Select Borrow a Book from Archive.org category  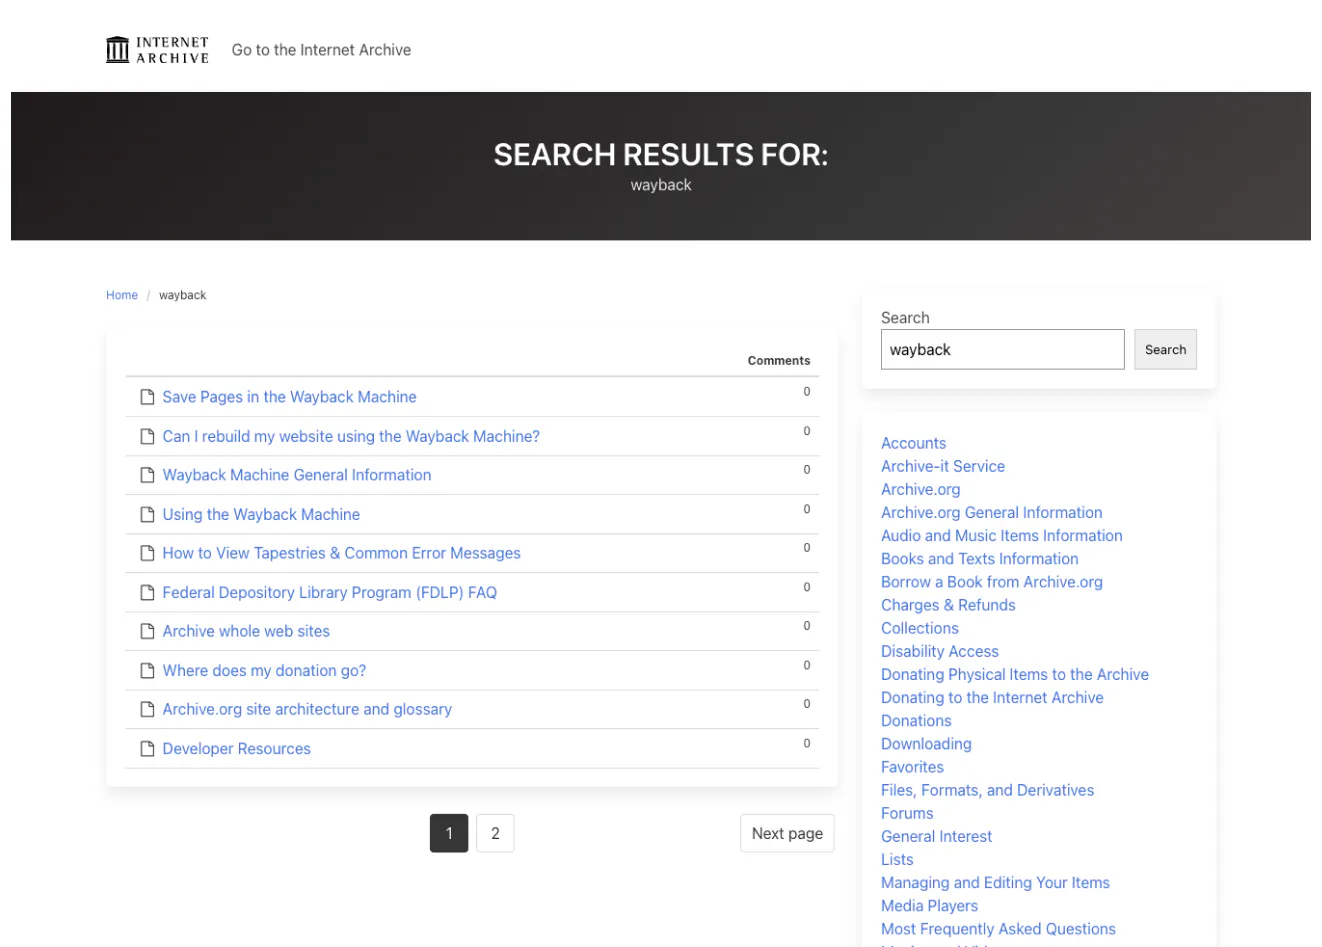coord(991,582)
